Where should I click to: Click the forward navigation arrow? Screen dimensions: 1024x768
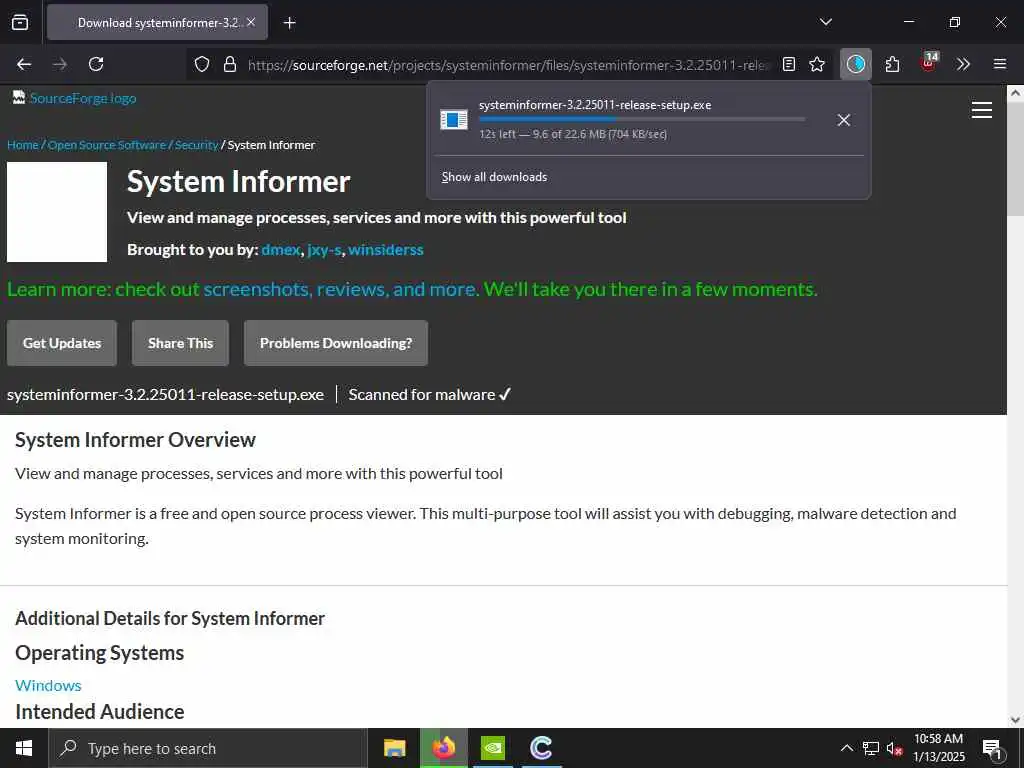(60, 64)
